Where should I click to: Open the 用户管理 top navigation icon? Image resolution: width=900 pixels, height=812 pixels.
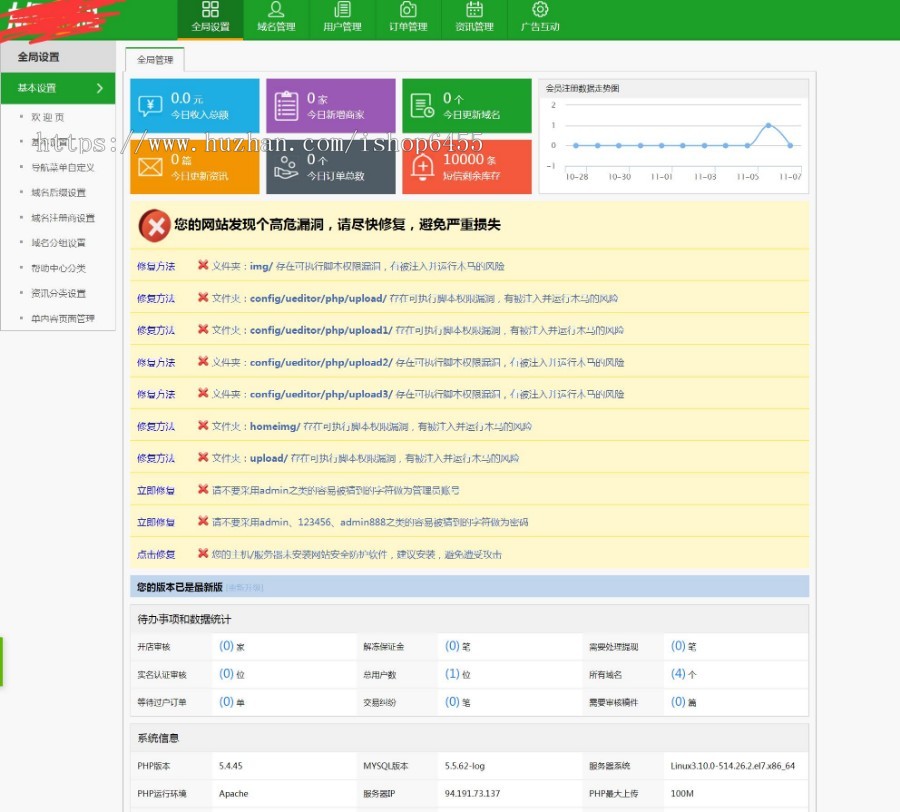pyautogui.click(x=342, y=18)
